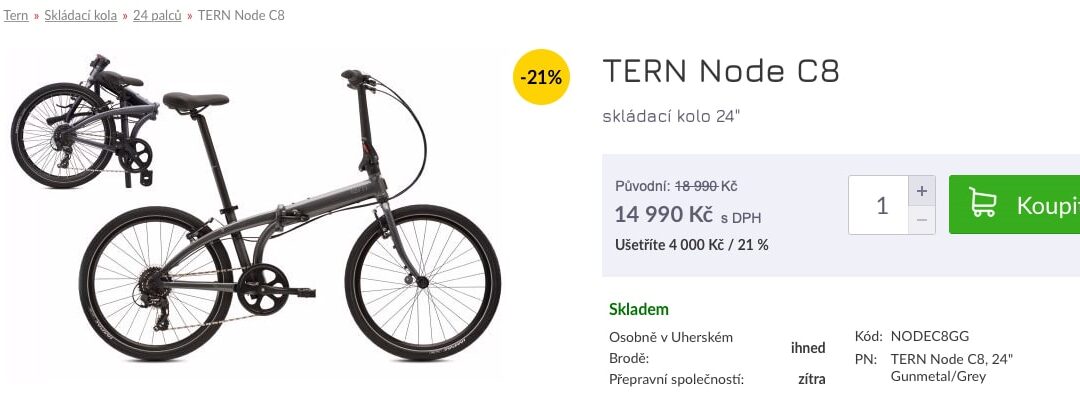Click the TERN Node C8 product heading
The width and height of the screenshot is (1080, 409).
point(720,72)
